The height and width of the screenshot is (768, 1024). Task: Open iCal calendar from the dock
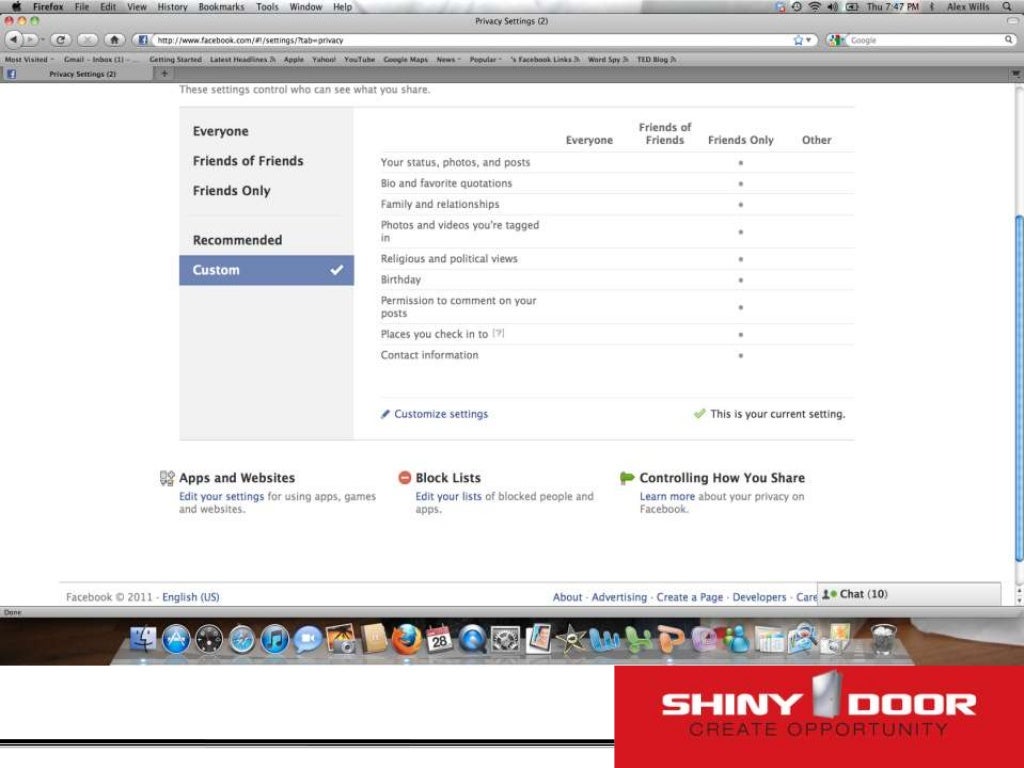(x=439, y=639)
